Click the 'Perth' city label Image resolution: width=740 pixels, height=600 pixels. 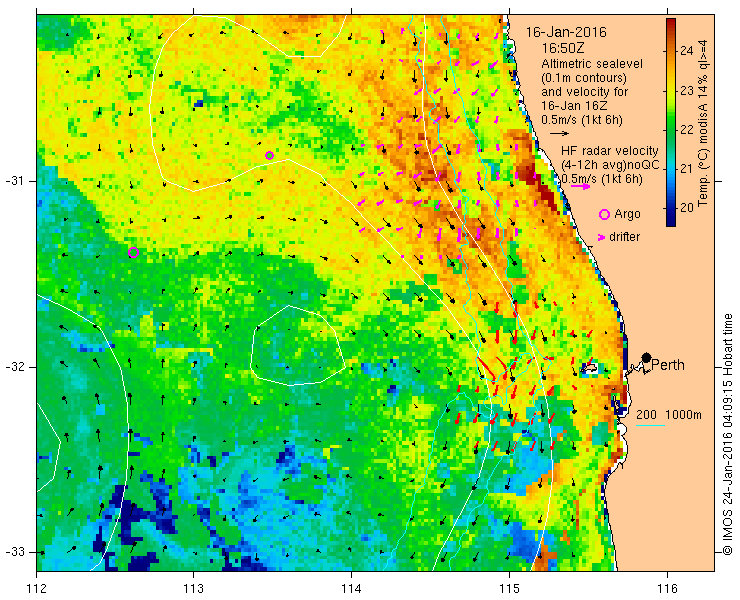668,365
